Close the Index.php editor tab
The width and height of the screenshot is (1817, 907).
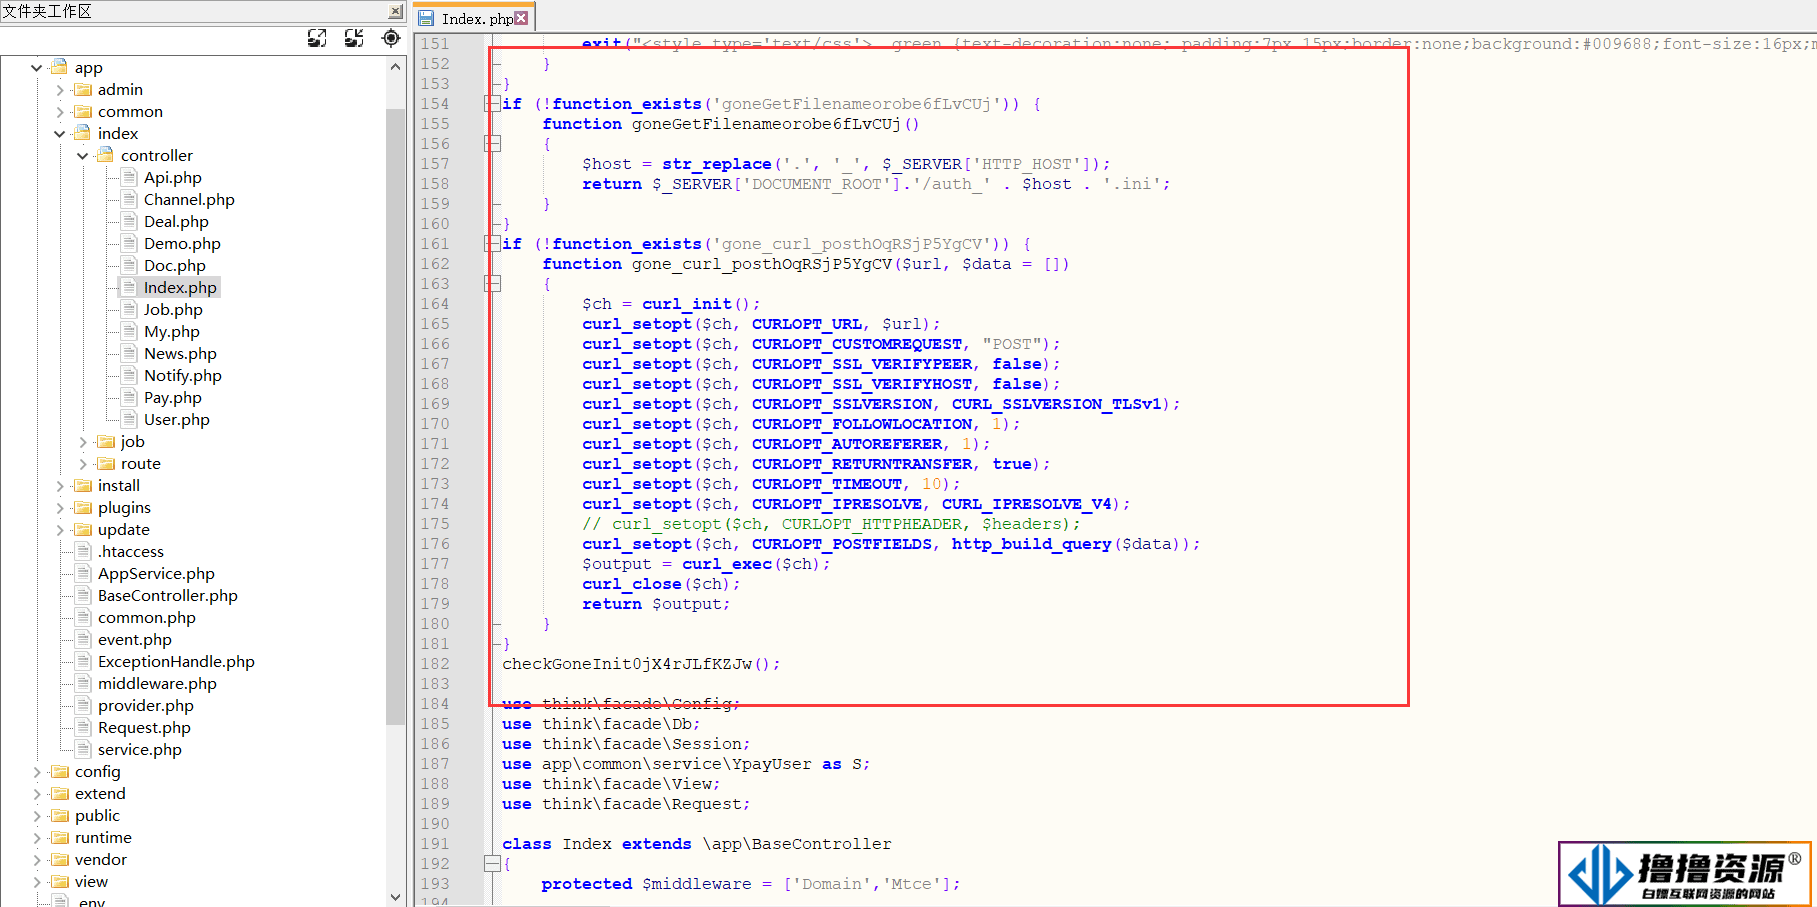pos(521,18)
